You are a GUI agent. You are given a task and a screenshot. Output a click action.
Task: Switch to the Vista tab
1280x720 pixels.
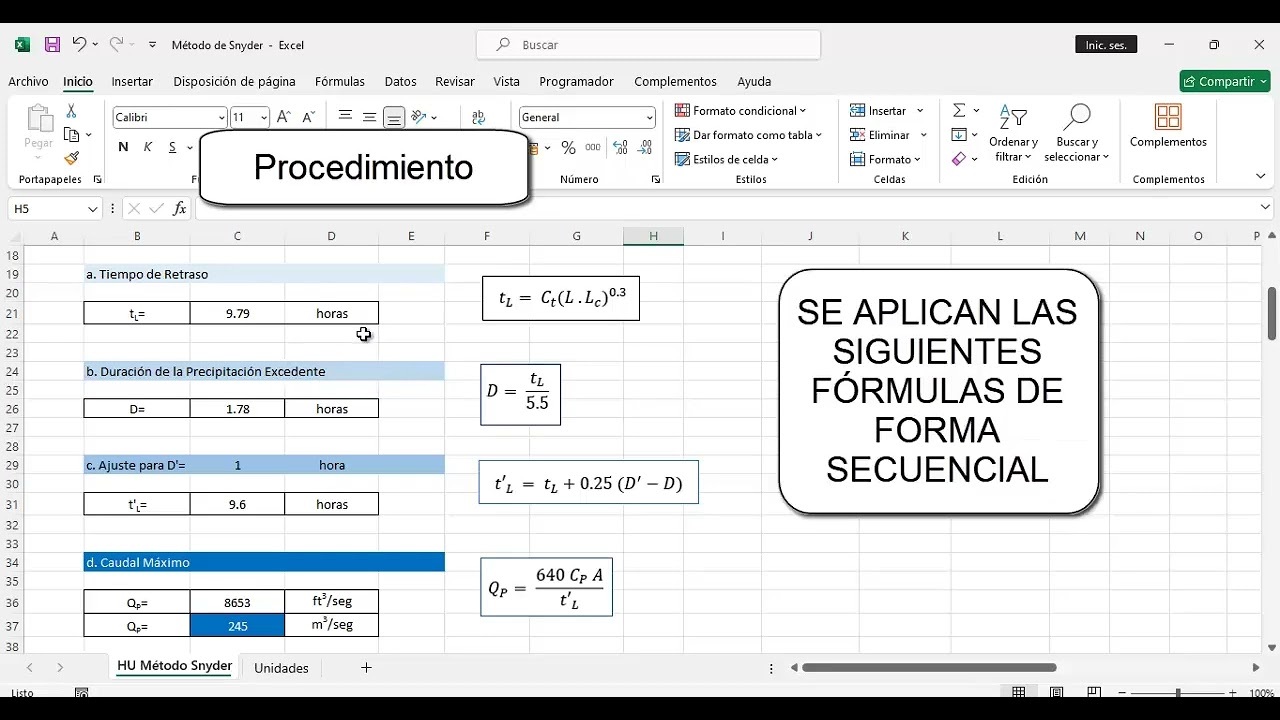tap(506, 81)
